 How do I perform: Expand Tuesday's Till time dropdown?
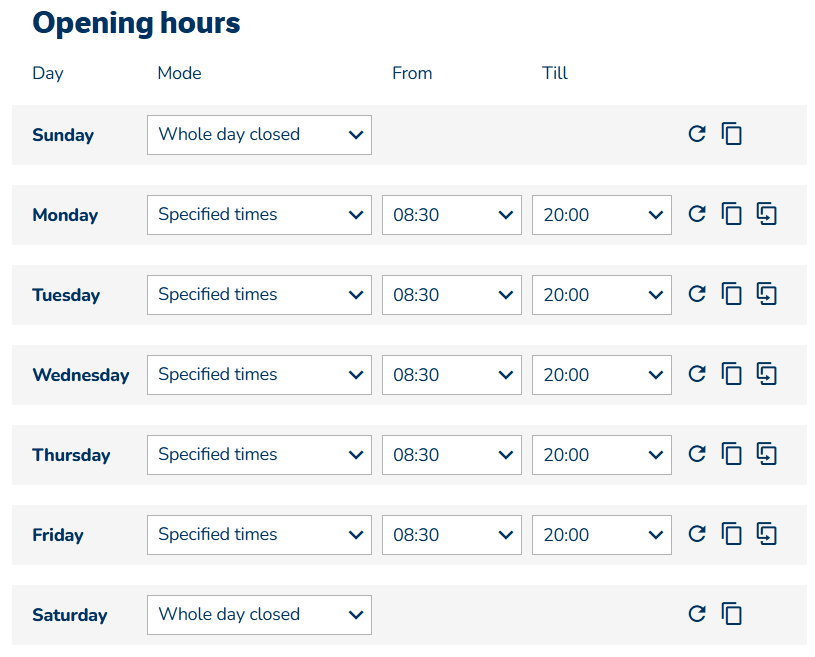[x=601, y=295]
